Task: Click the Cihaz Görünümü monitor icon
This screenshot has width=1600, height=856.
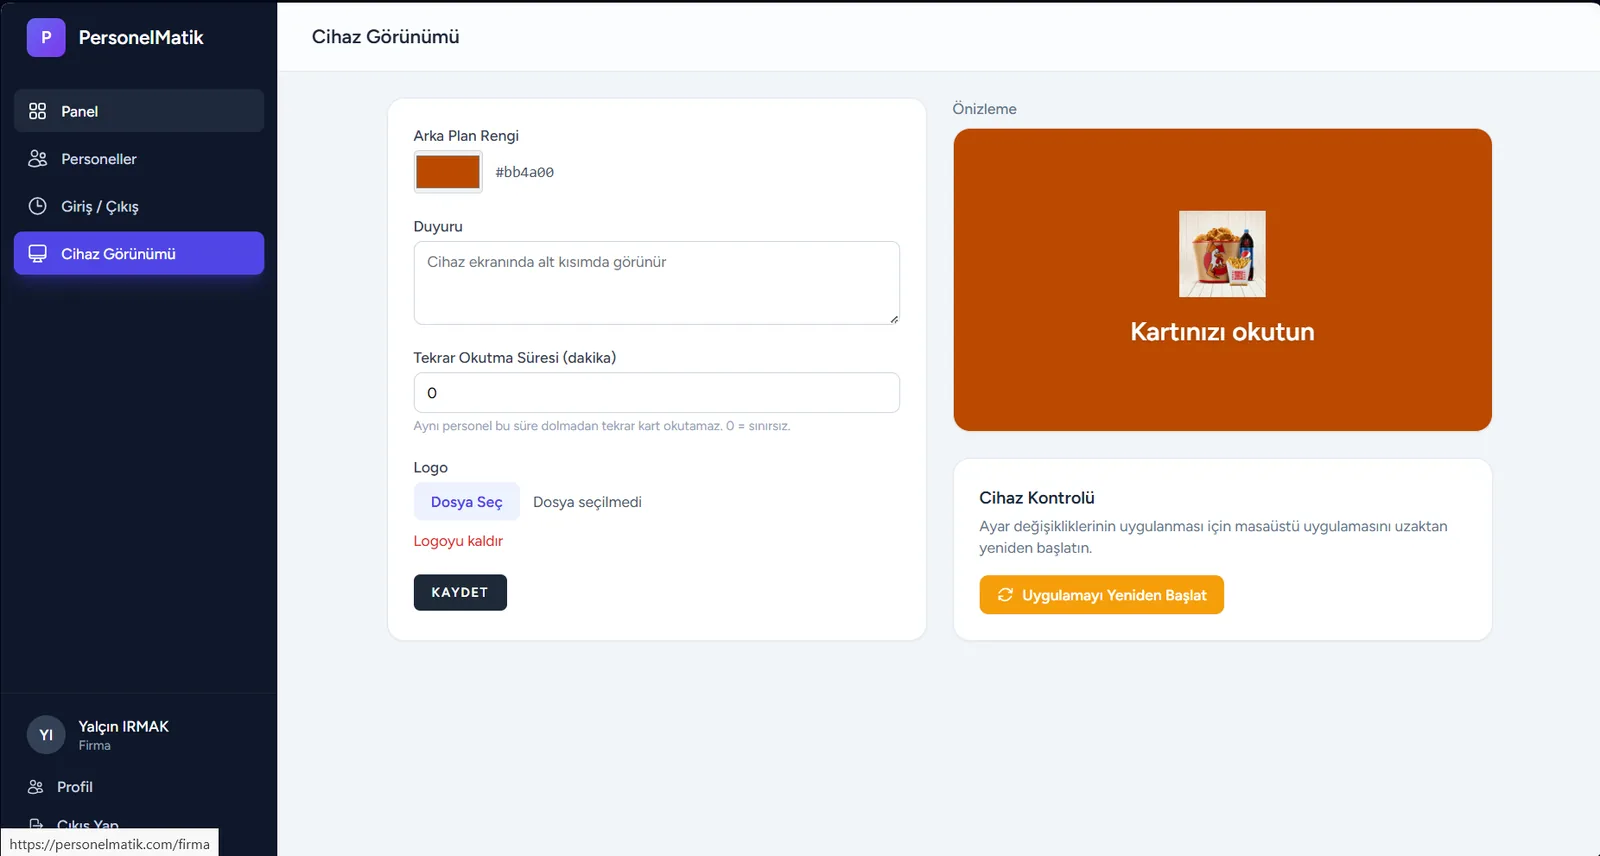Action: pos(38,253)
